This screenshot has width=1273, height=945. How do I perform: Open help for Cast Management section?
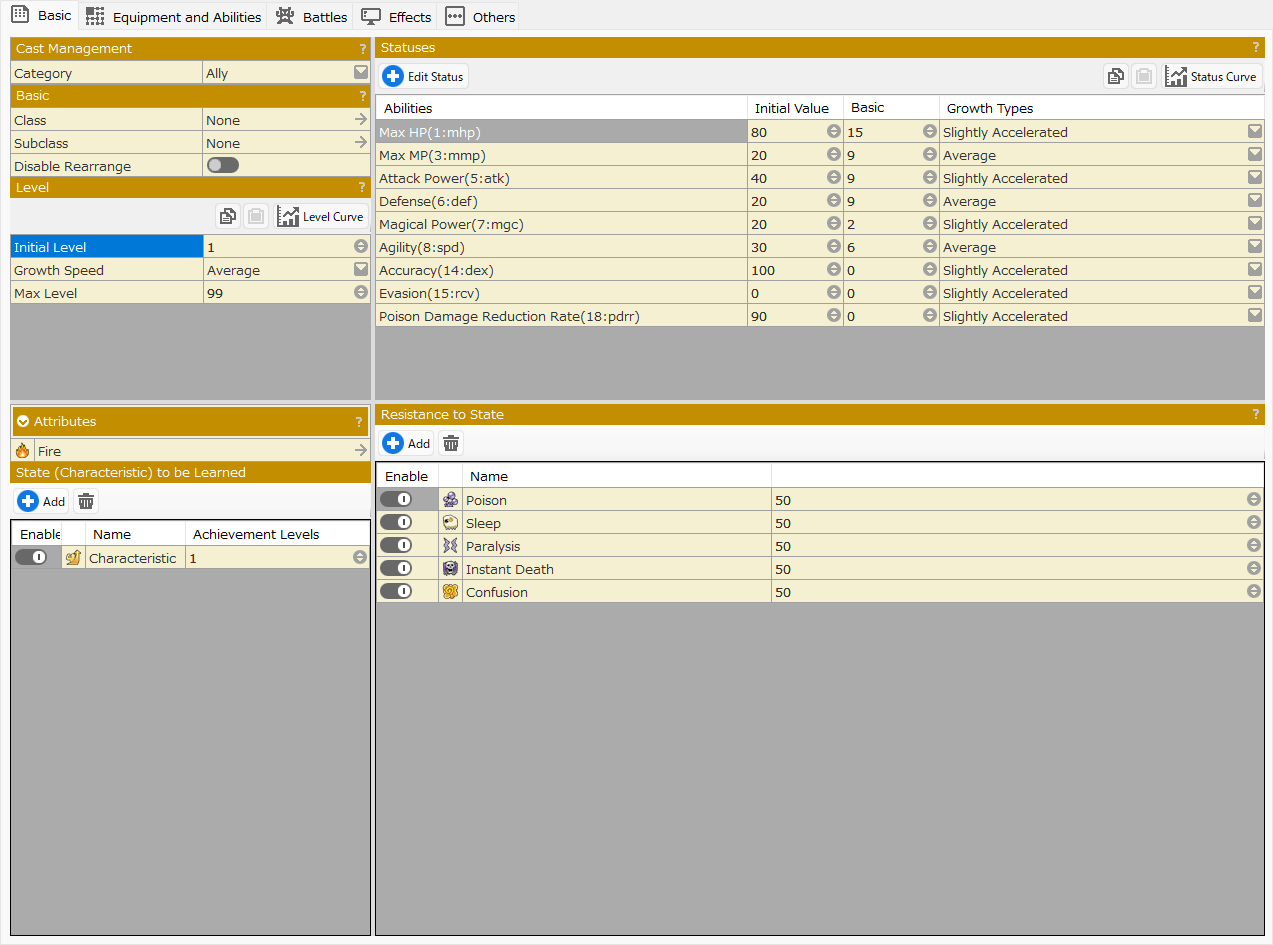[x=362, y=49]
